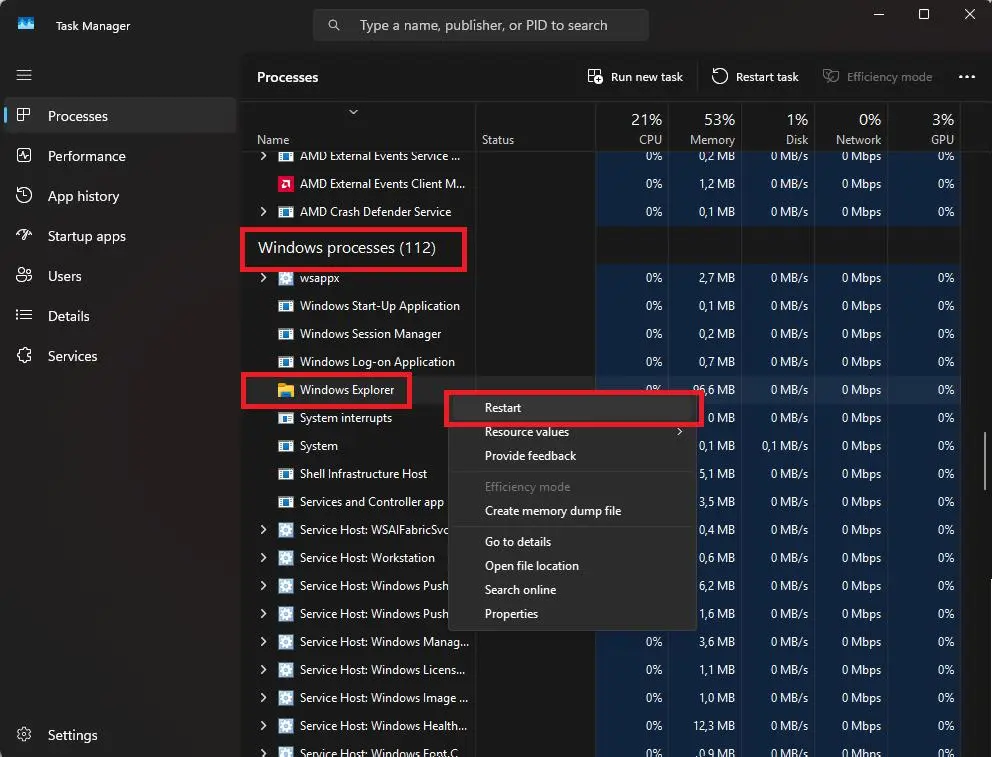Click the AMD External Events Client red icon
Screen dimensions: 992x757
click(285, 184)
